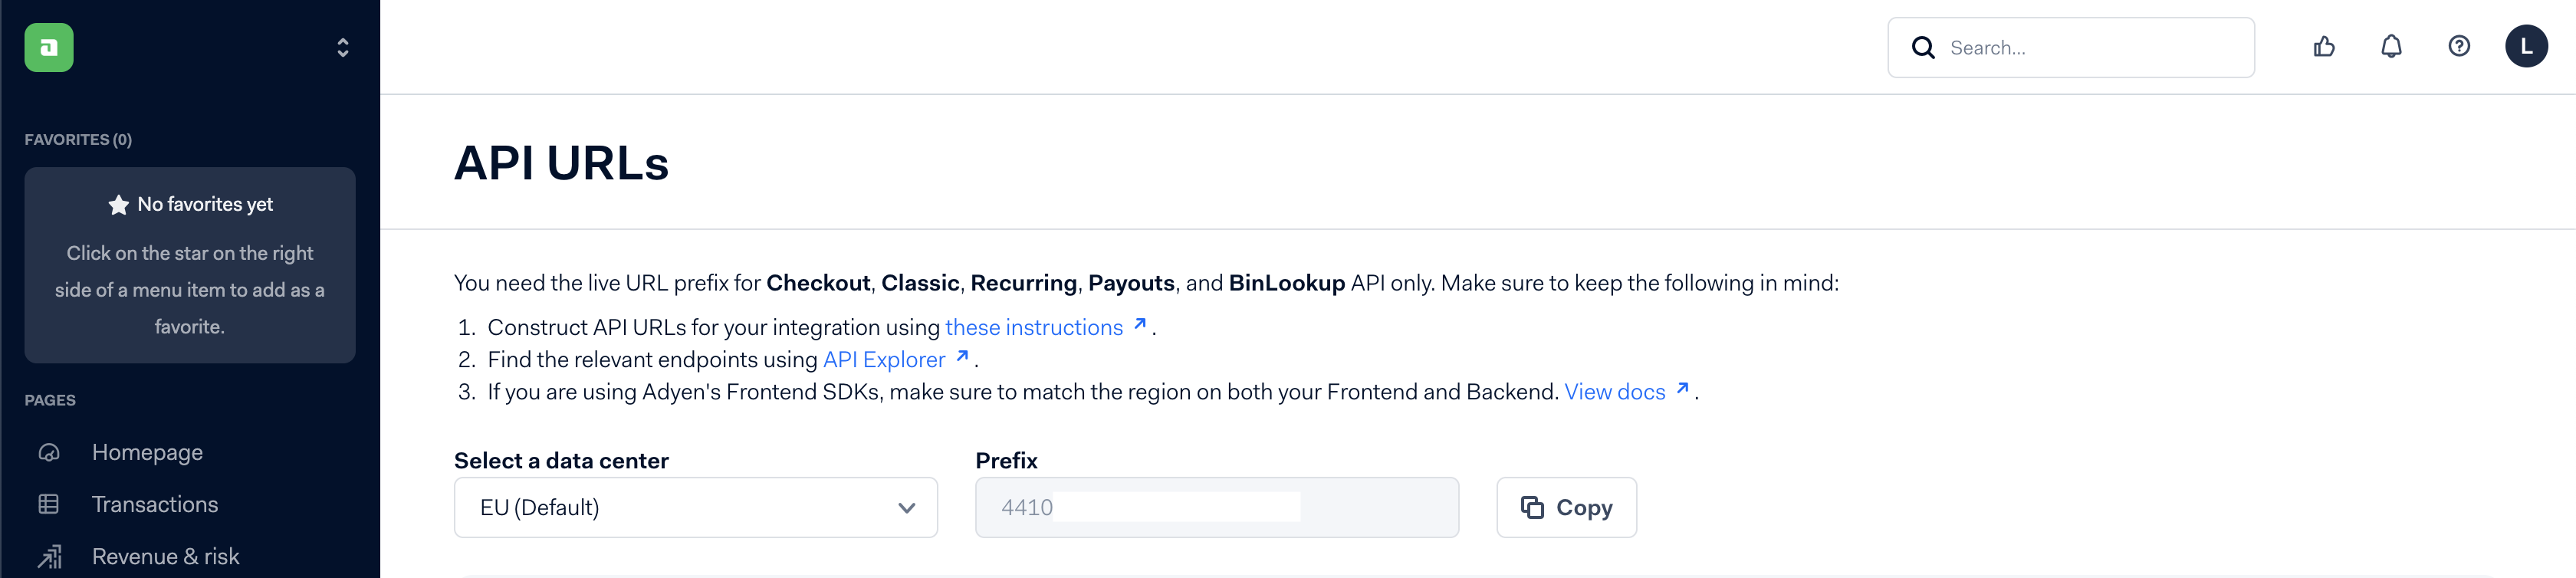This screenshot has height=578, width=2576.
Task: Click the Homepage gauge icon
Action: pos(49,452)
